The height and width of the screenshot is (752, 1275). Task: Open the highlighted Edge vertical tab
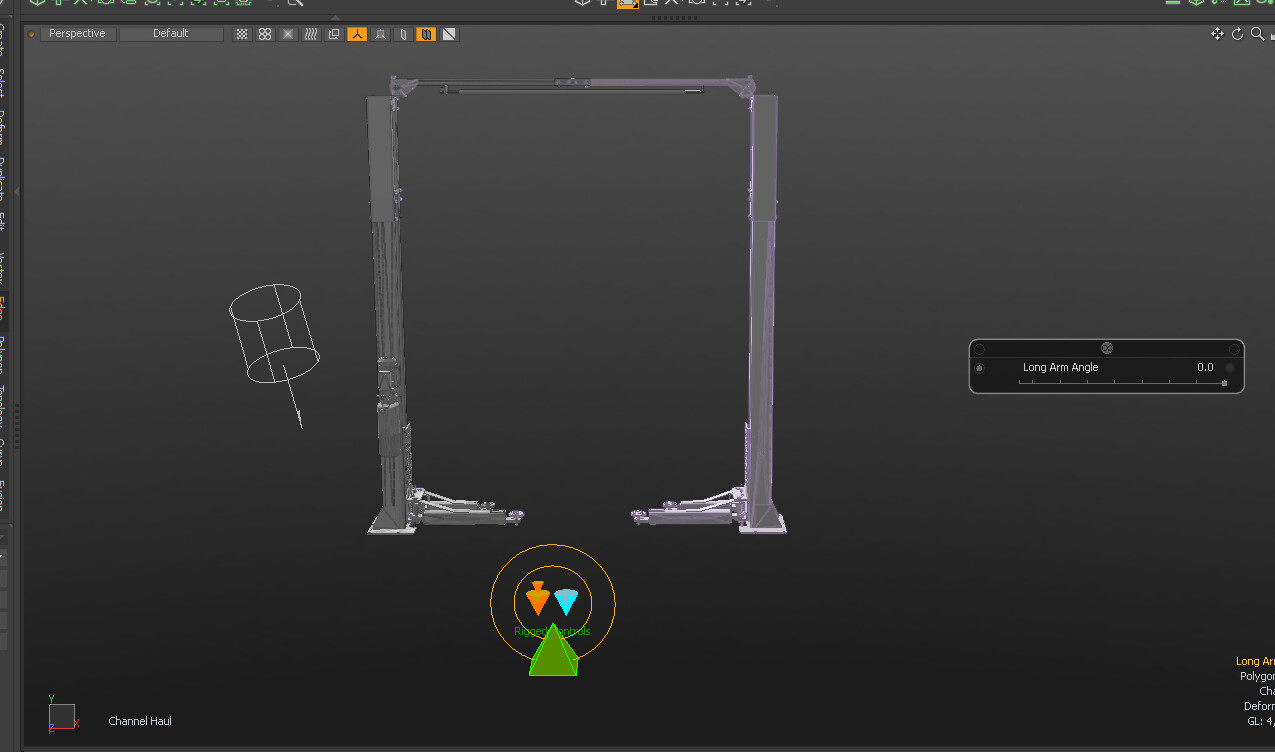3,312
